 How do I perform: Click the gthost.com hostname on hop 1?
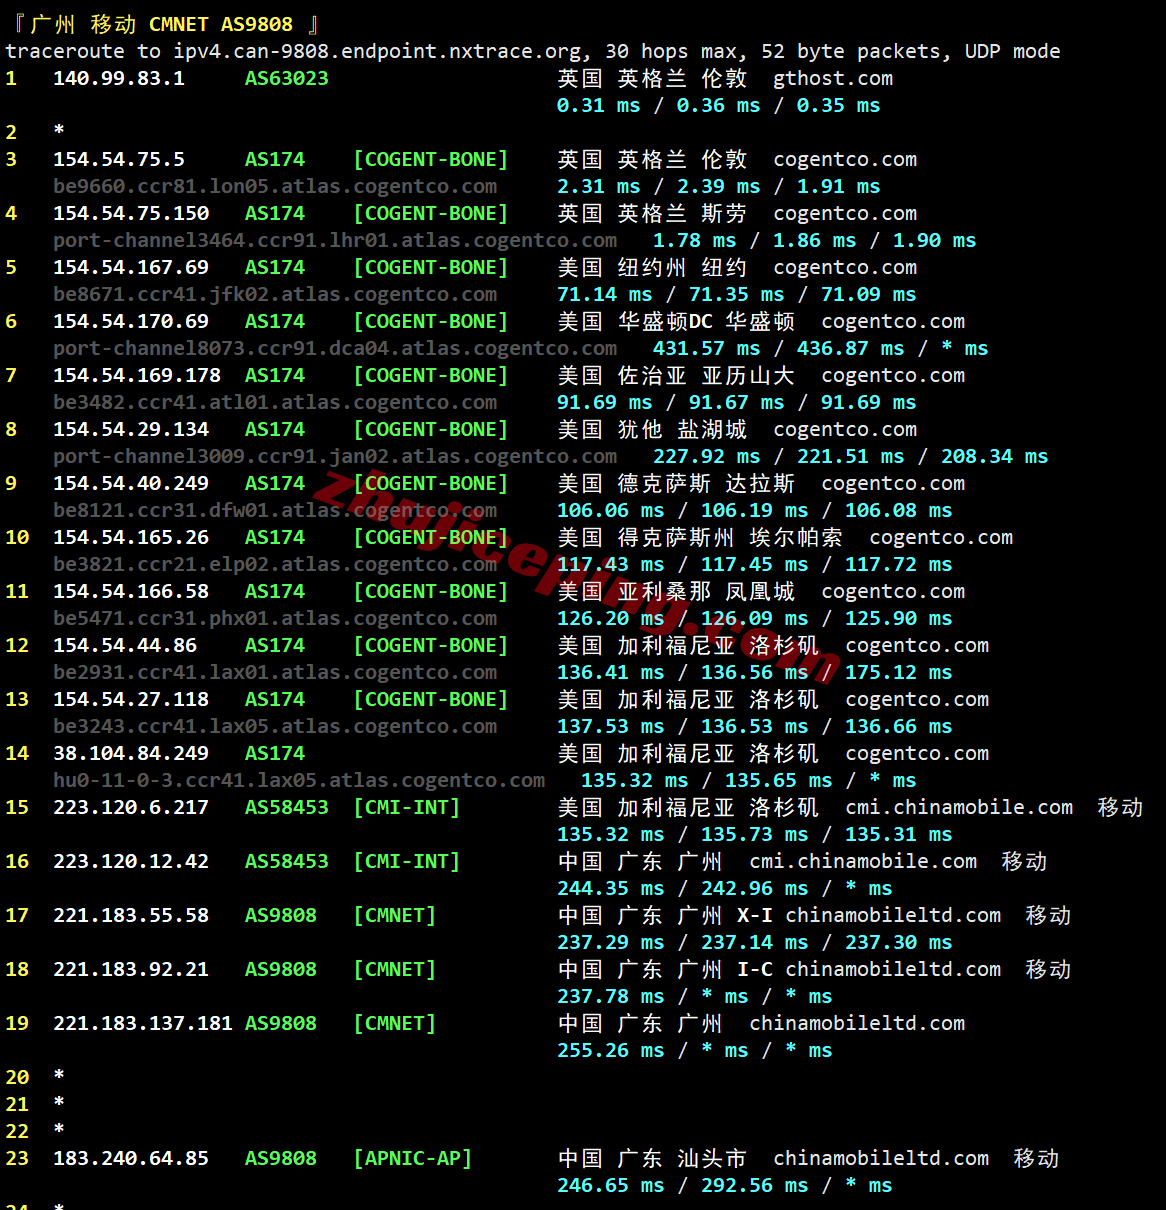tap(832, 78)
